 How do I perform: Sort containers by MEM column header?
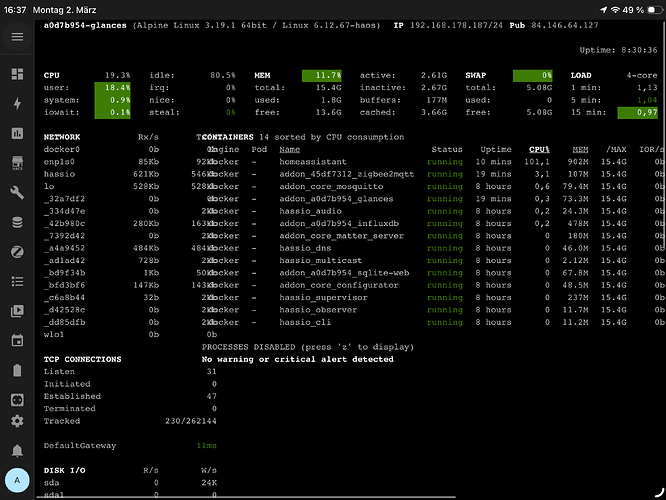579,149
